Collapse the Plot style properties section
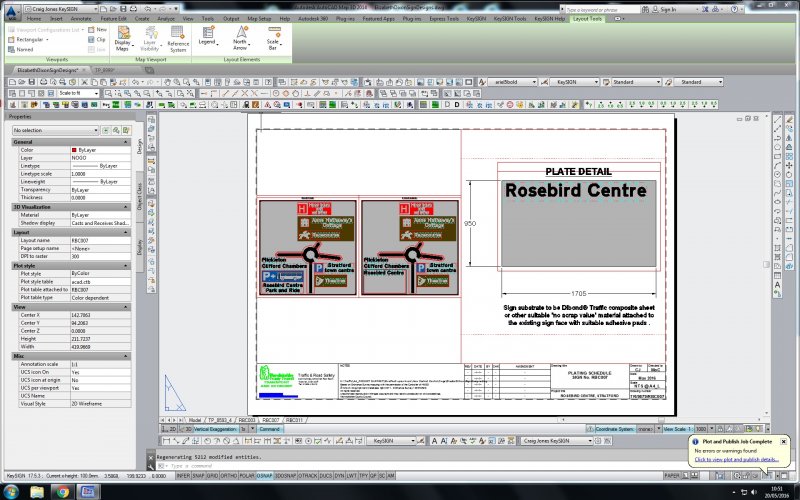 [x=126, y=266]
